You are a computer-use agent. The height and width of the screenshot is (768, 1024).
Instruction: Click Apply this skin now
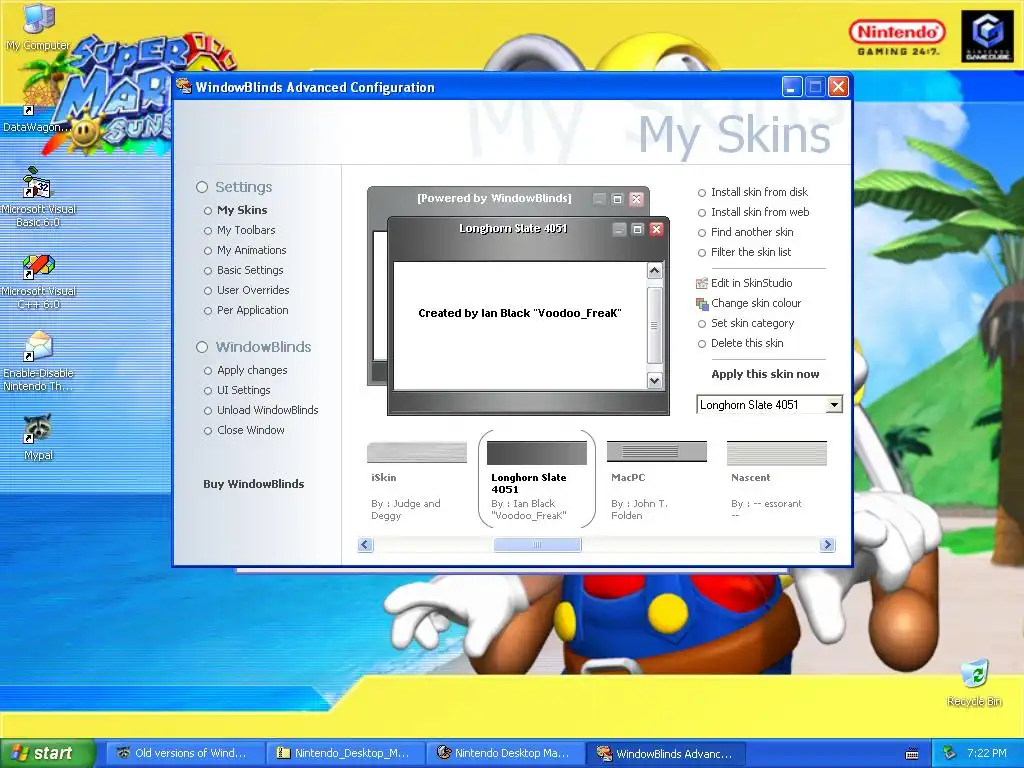(765, 374)
